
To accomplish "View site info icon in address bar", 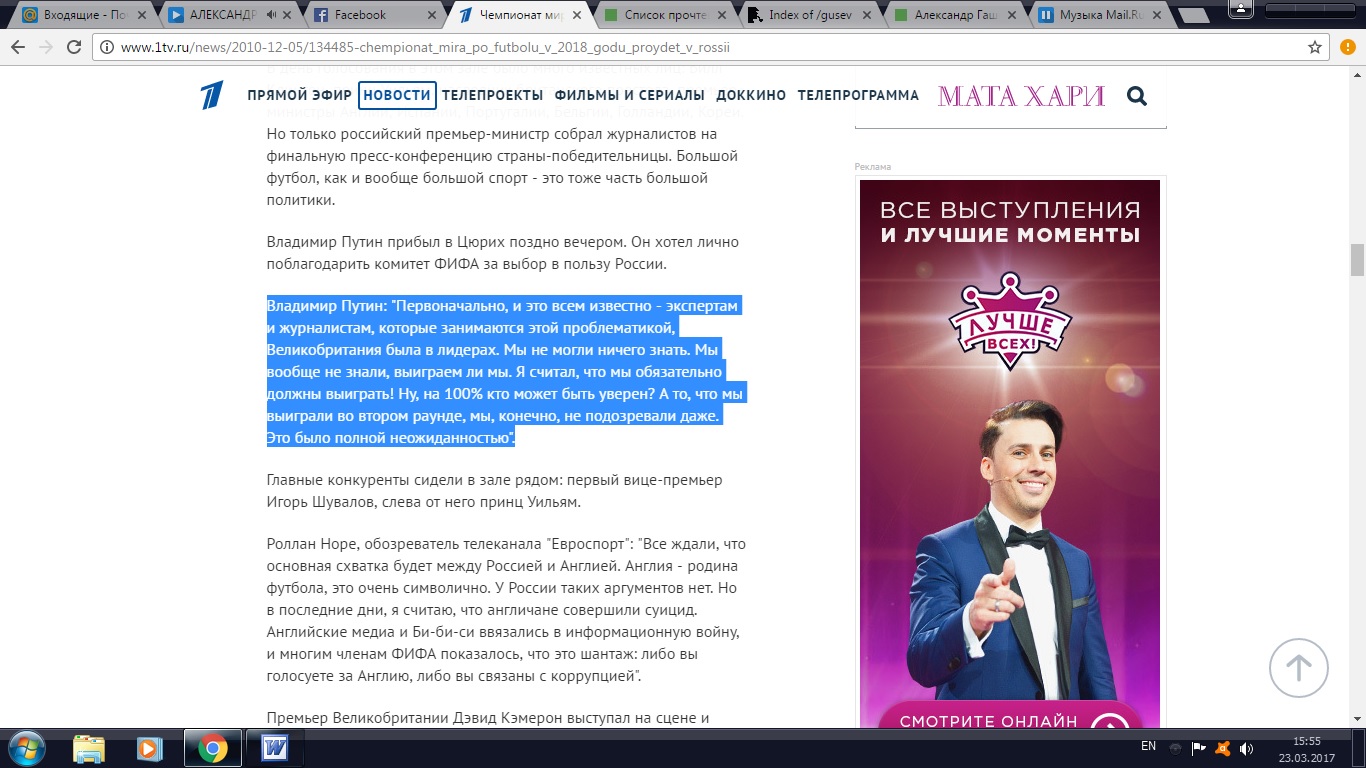I will [x=108, y=48].
